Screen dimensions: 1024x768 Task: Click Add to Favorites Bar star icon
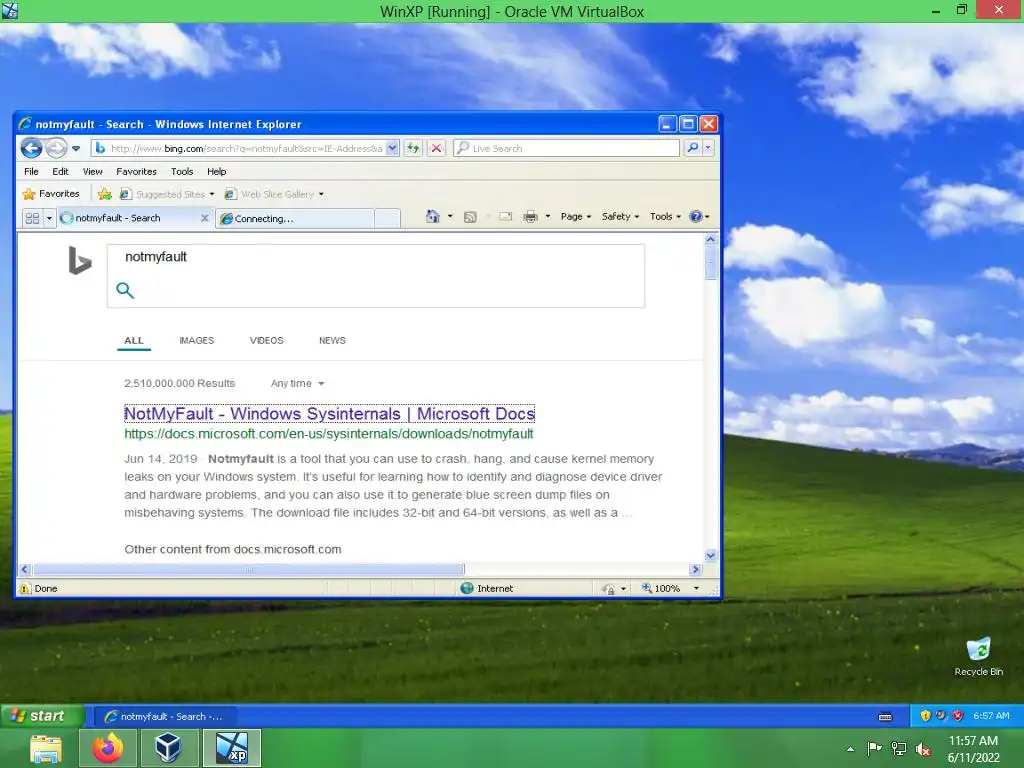click(x=104, y=194)
